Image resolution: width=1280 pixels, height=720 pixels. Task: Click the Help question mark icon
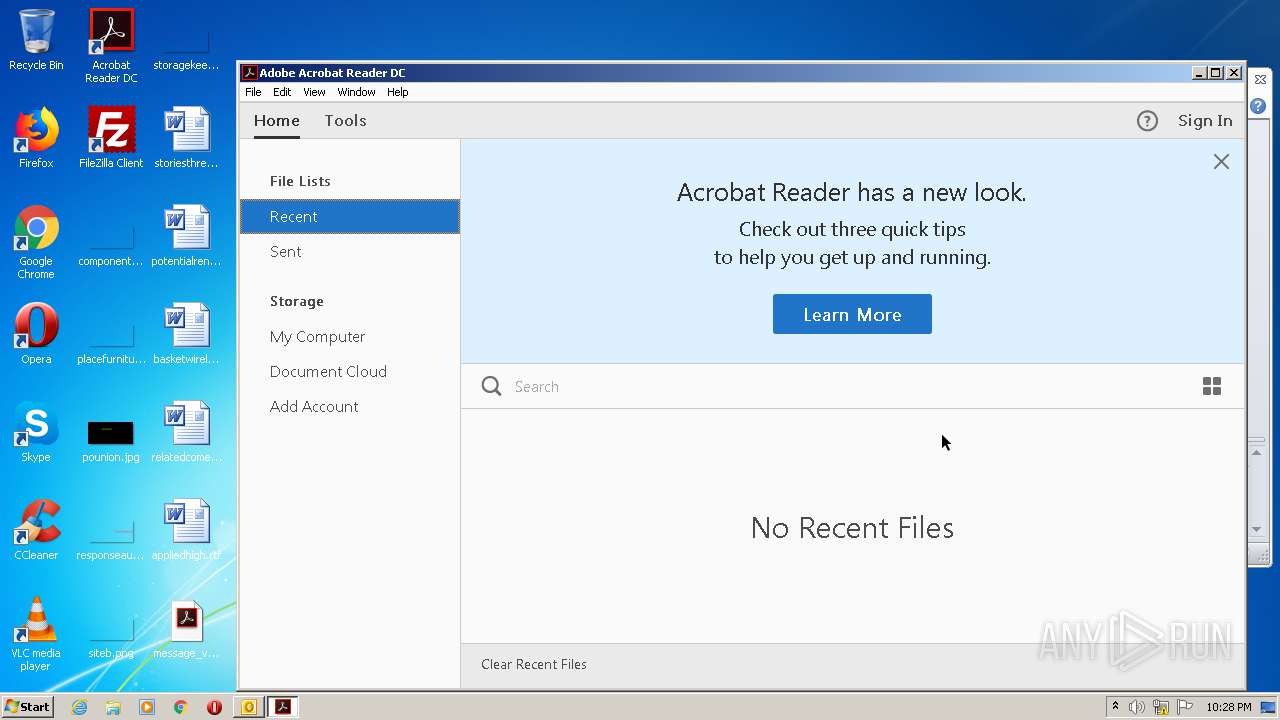pyautogui.click(x=1147, y=121)
